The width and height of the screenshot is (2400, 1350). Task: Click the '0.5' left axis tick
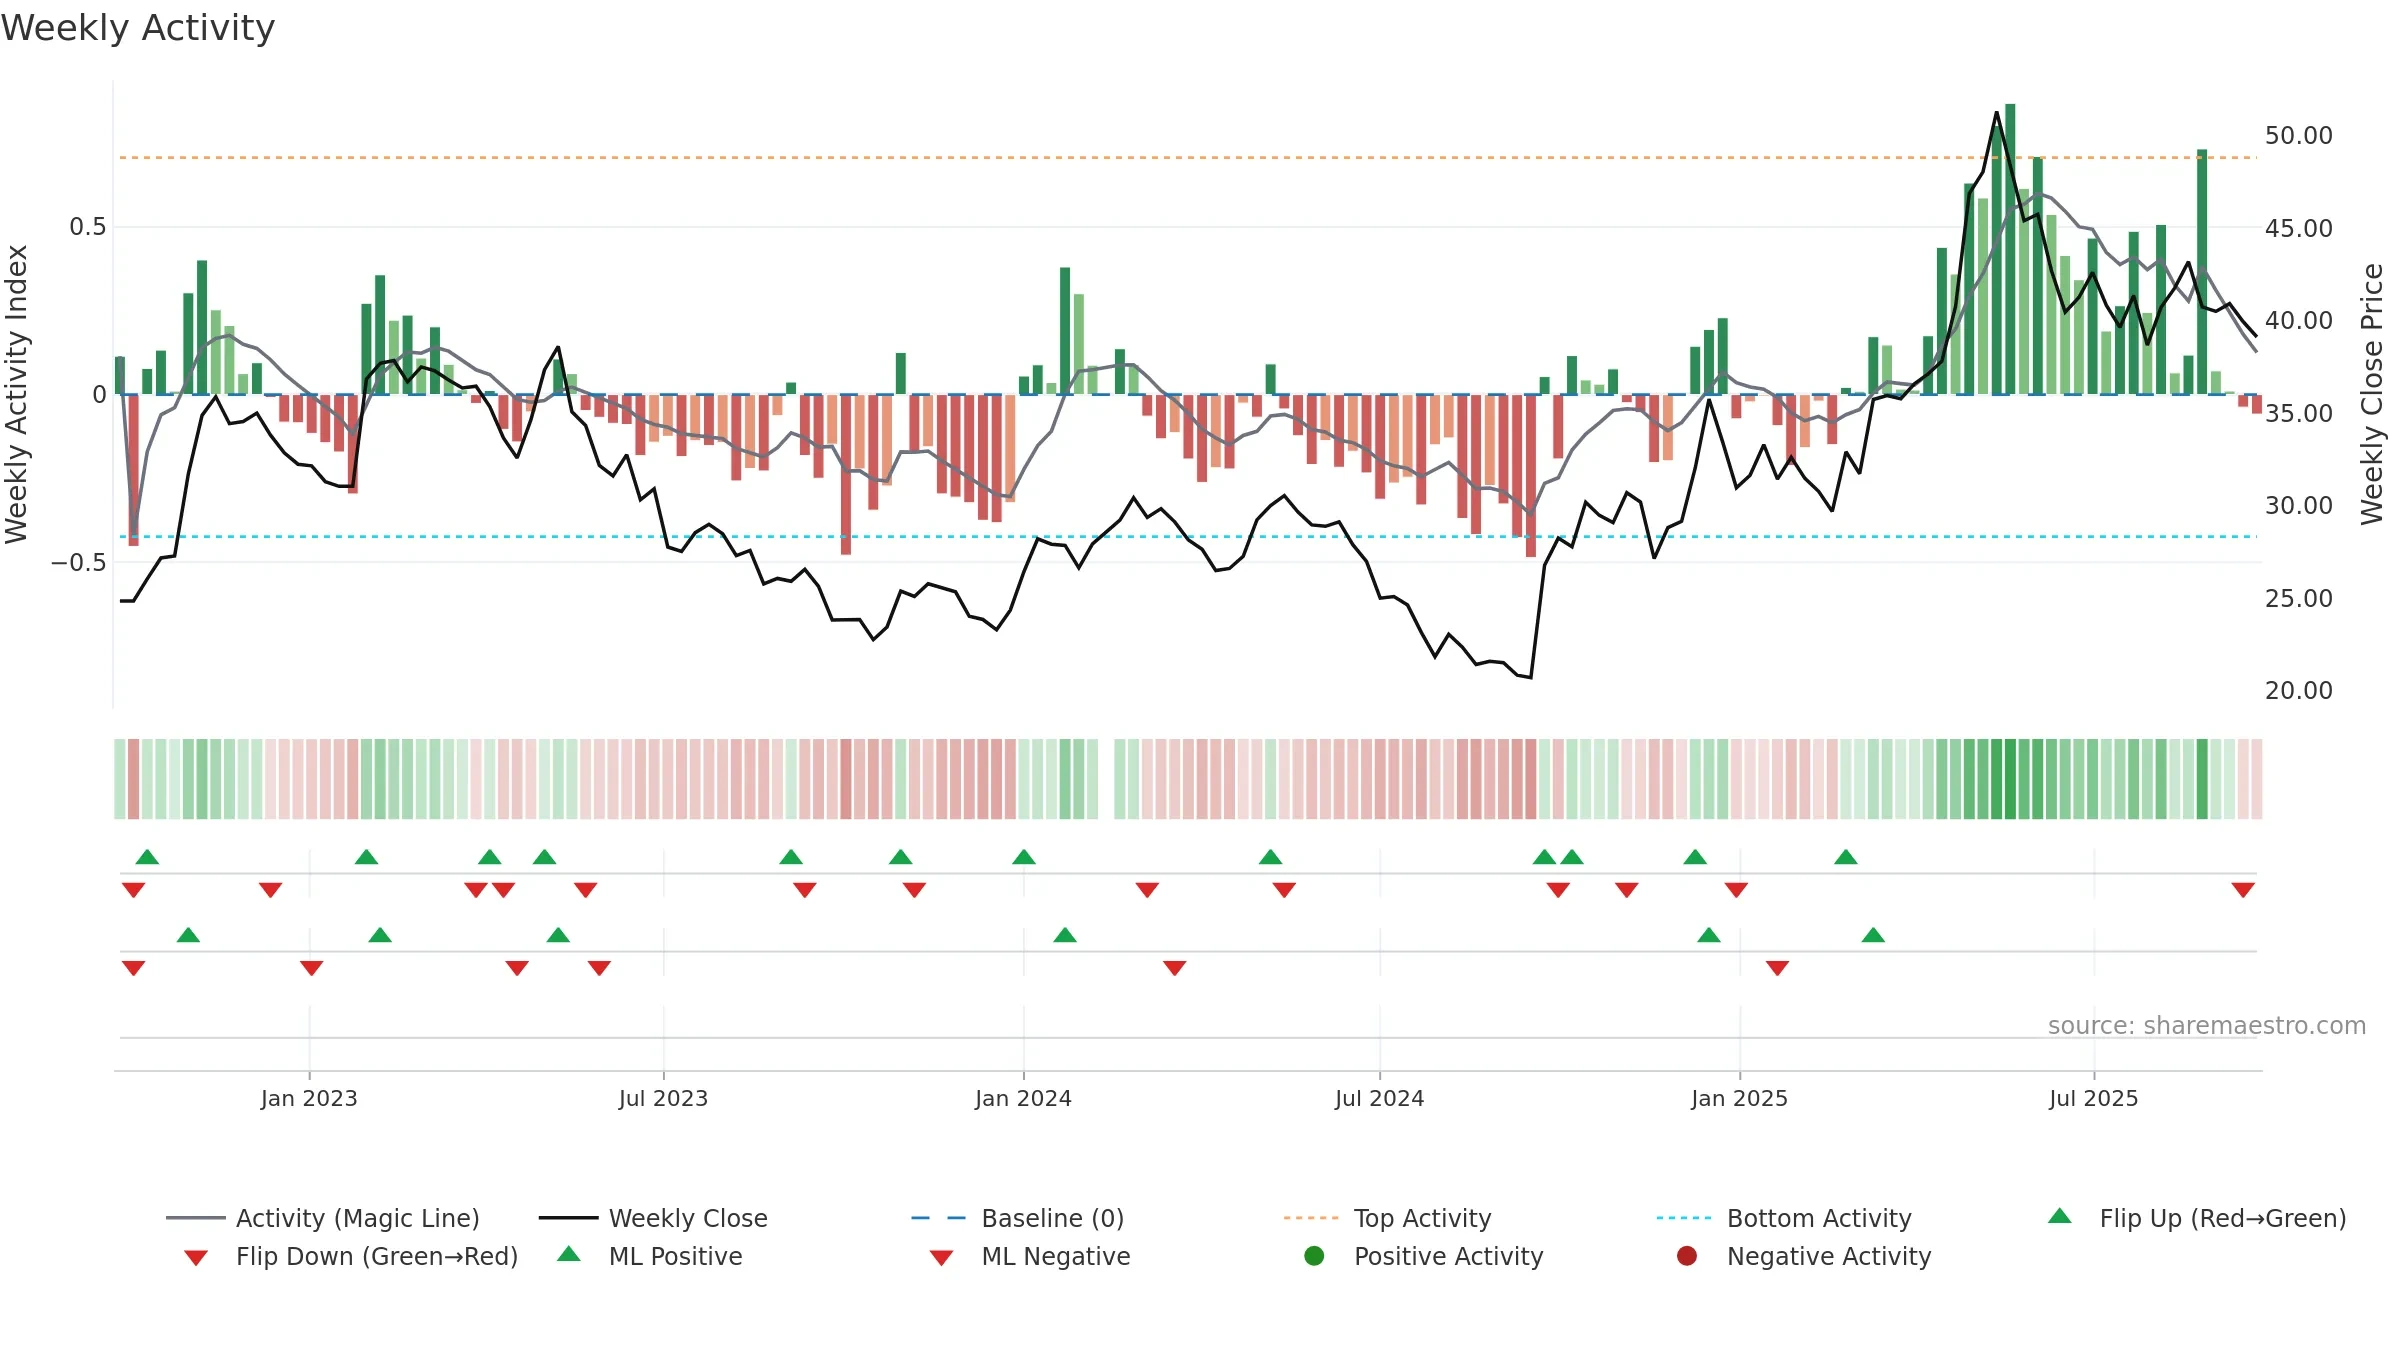(x=87, y=227)
